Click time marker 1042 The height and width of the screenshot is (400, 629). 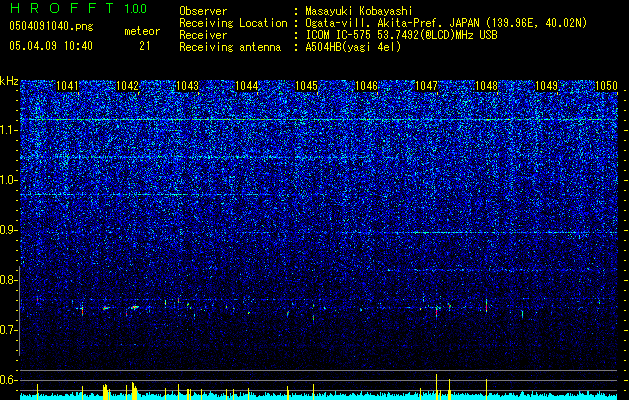127,86
